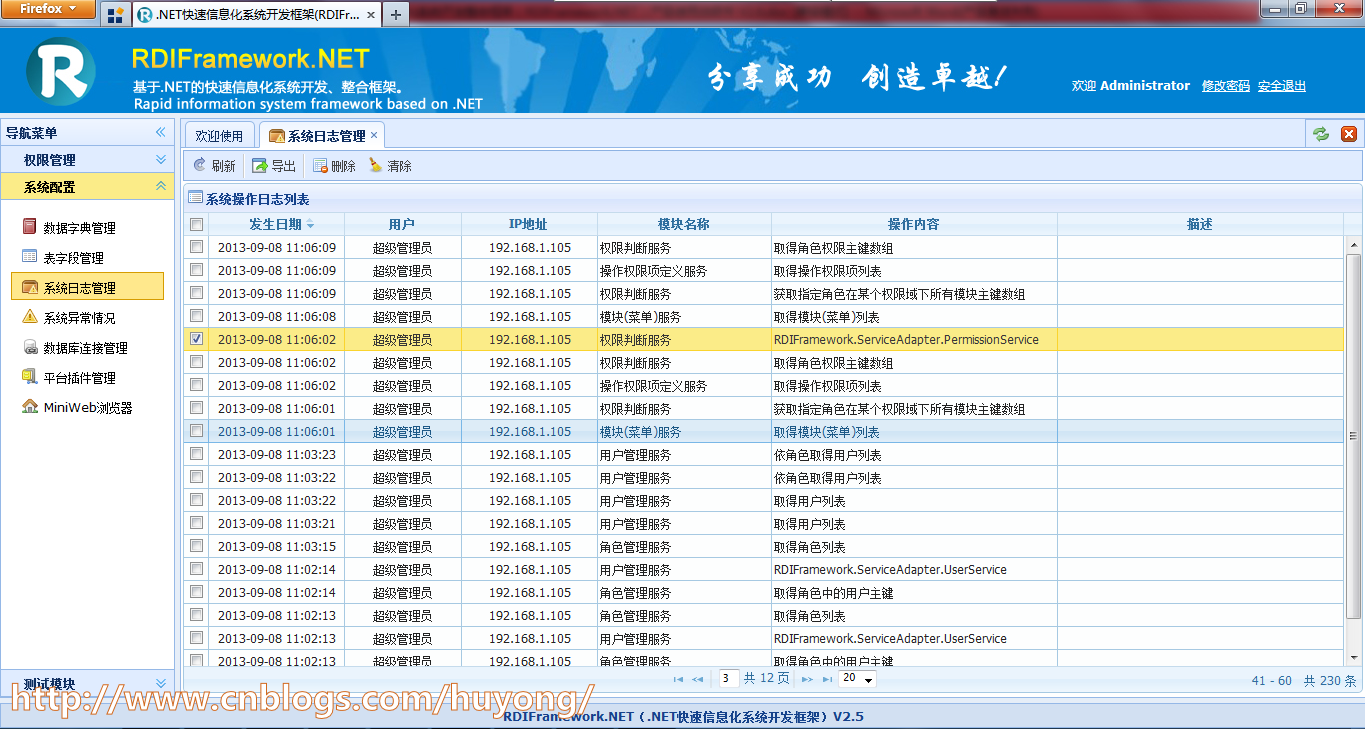Click the 描述 column header
The height and width of the screenshot is (729, 1365).
point(1200,224)
